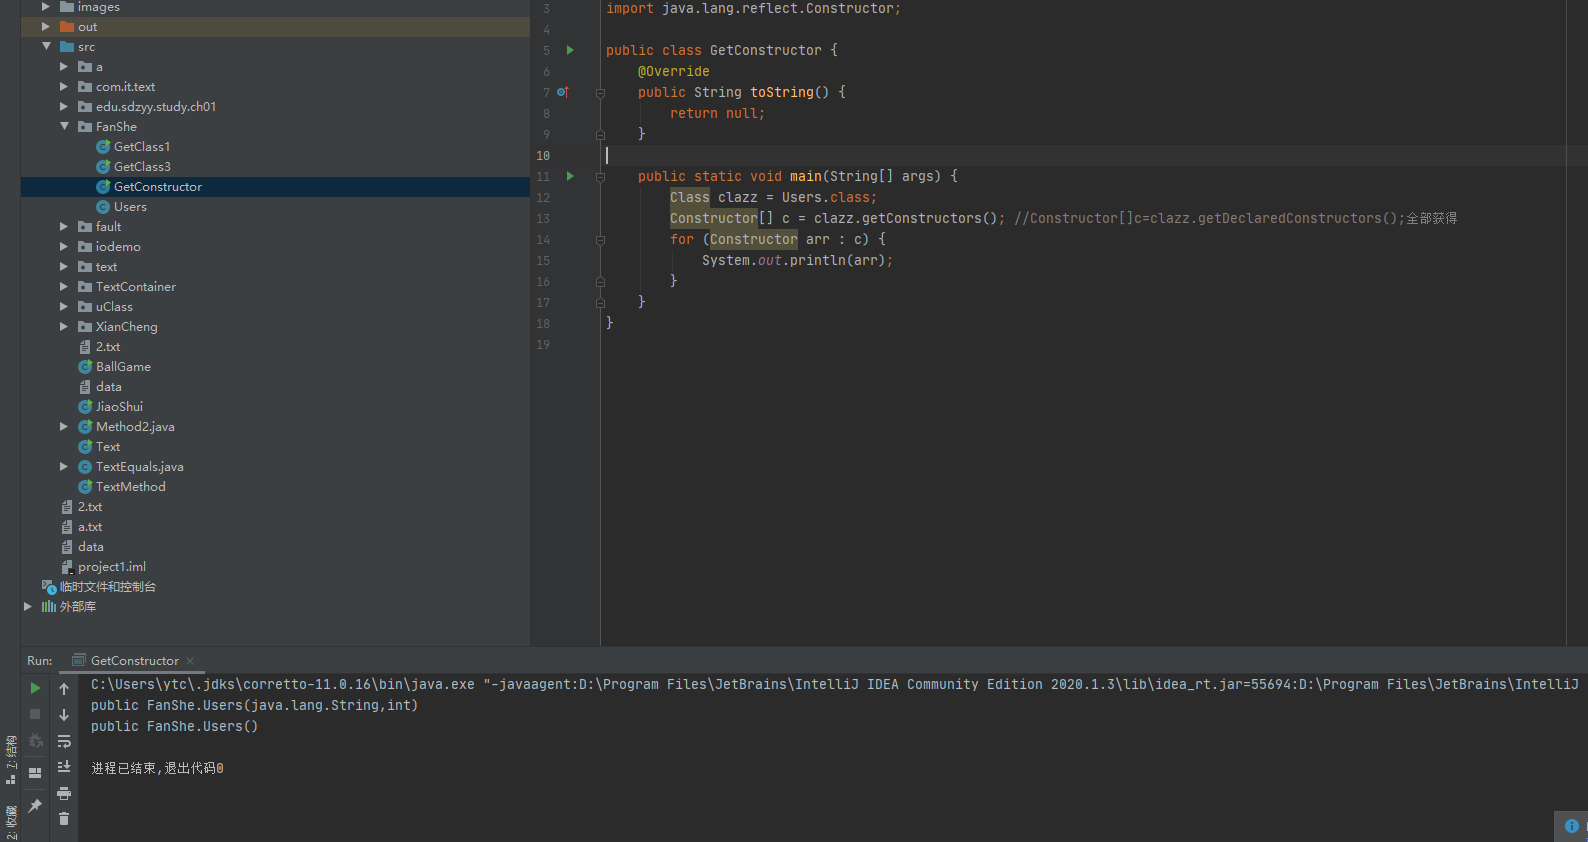Pin the Run tab with the pin icon

pyautogui.click(x=35, y=805)
